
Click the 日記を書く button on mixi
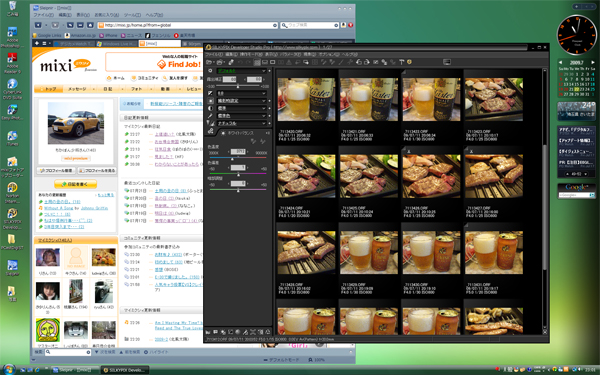[x=75, y=184]
